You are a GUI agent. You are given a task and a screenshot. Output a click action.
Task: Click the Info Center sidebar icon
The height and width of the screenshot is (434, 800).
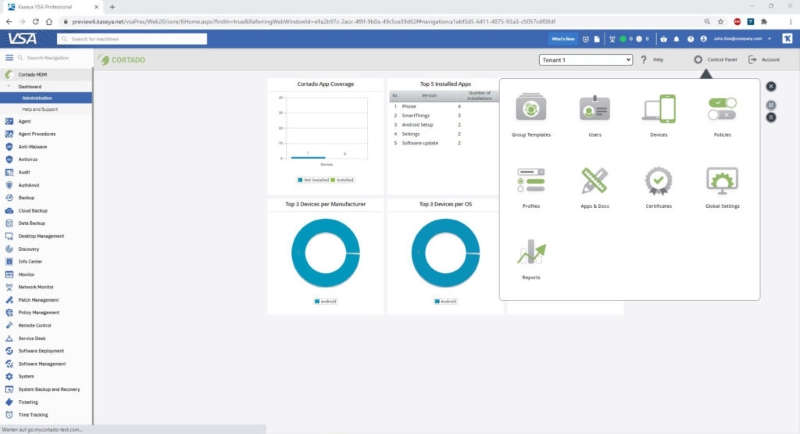coord(9,262)
